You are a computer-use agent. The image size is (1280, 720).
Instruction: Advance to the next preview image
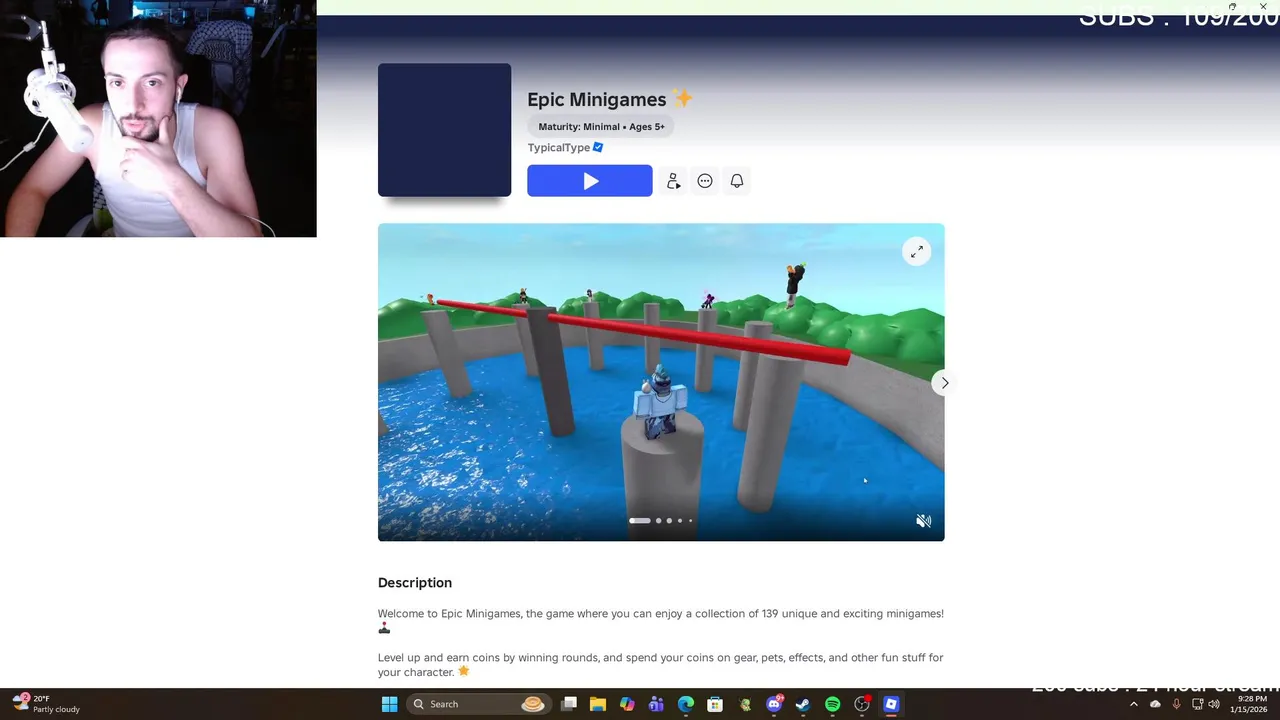(944, 383)
